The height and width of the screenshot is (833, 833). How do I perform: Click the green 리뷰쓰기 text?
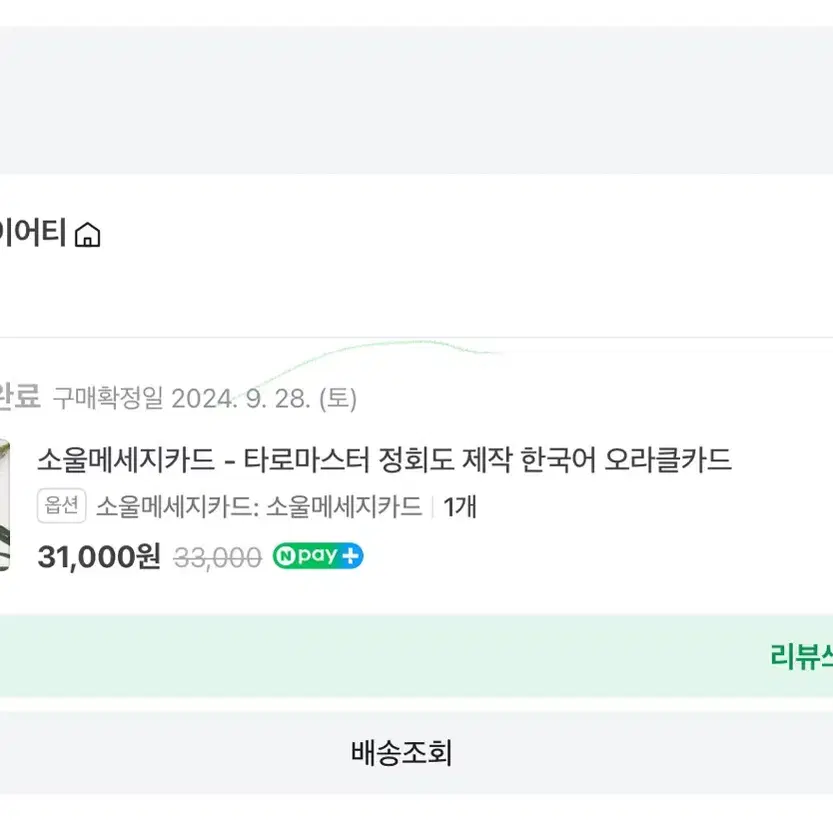(x=801, y=656)
